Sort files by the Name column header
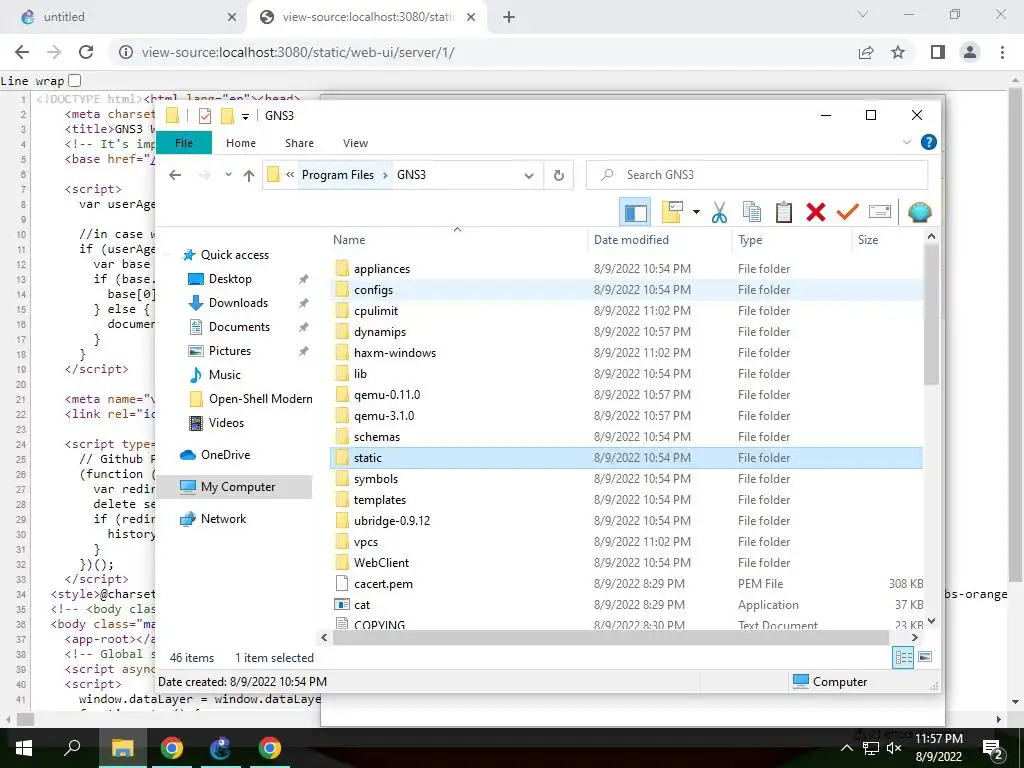The image size is (1024, 768). [457, 240]
